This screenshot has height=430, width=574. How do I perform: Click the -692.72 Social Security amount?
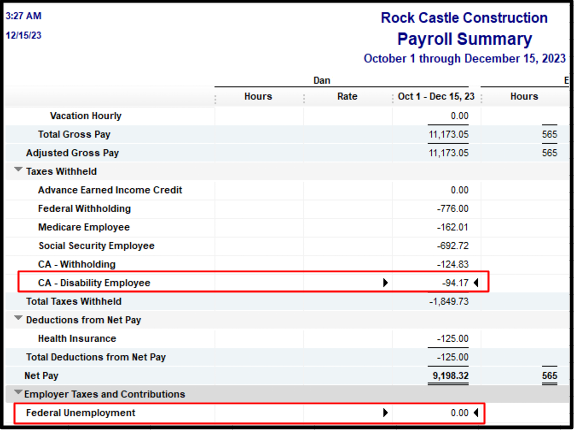coord(452,246)
